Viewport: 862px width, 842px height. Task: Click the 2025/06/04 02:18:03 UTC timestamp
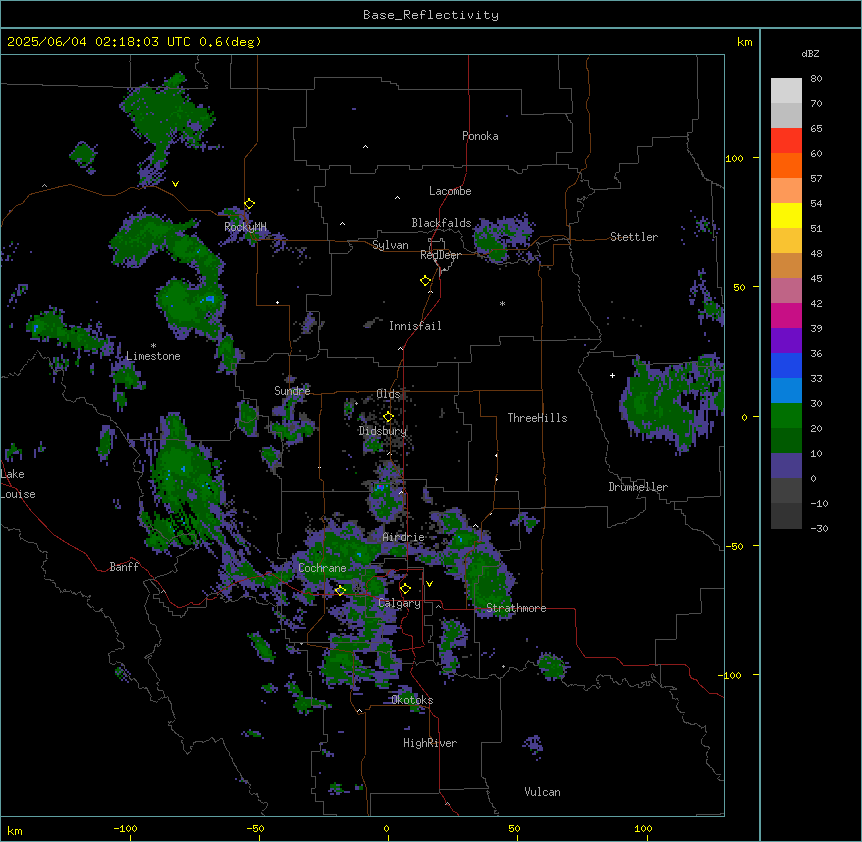[98, 42]
